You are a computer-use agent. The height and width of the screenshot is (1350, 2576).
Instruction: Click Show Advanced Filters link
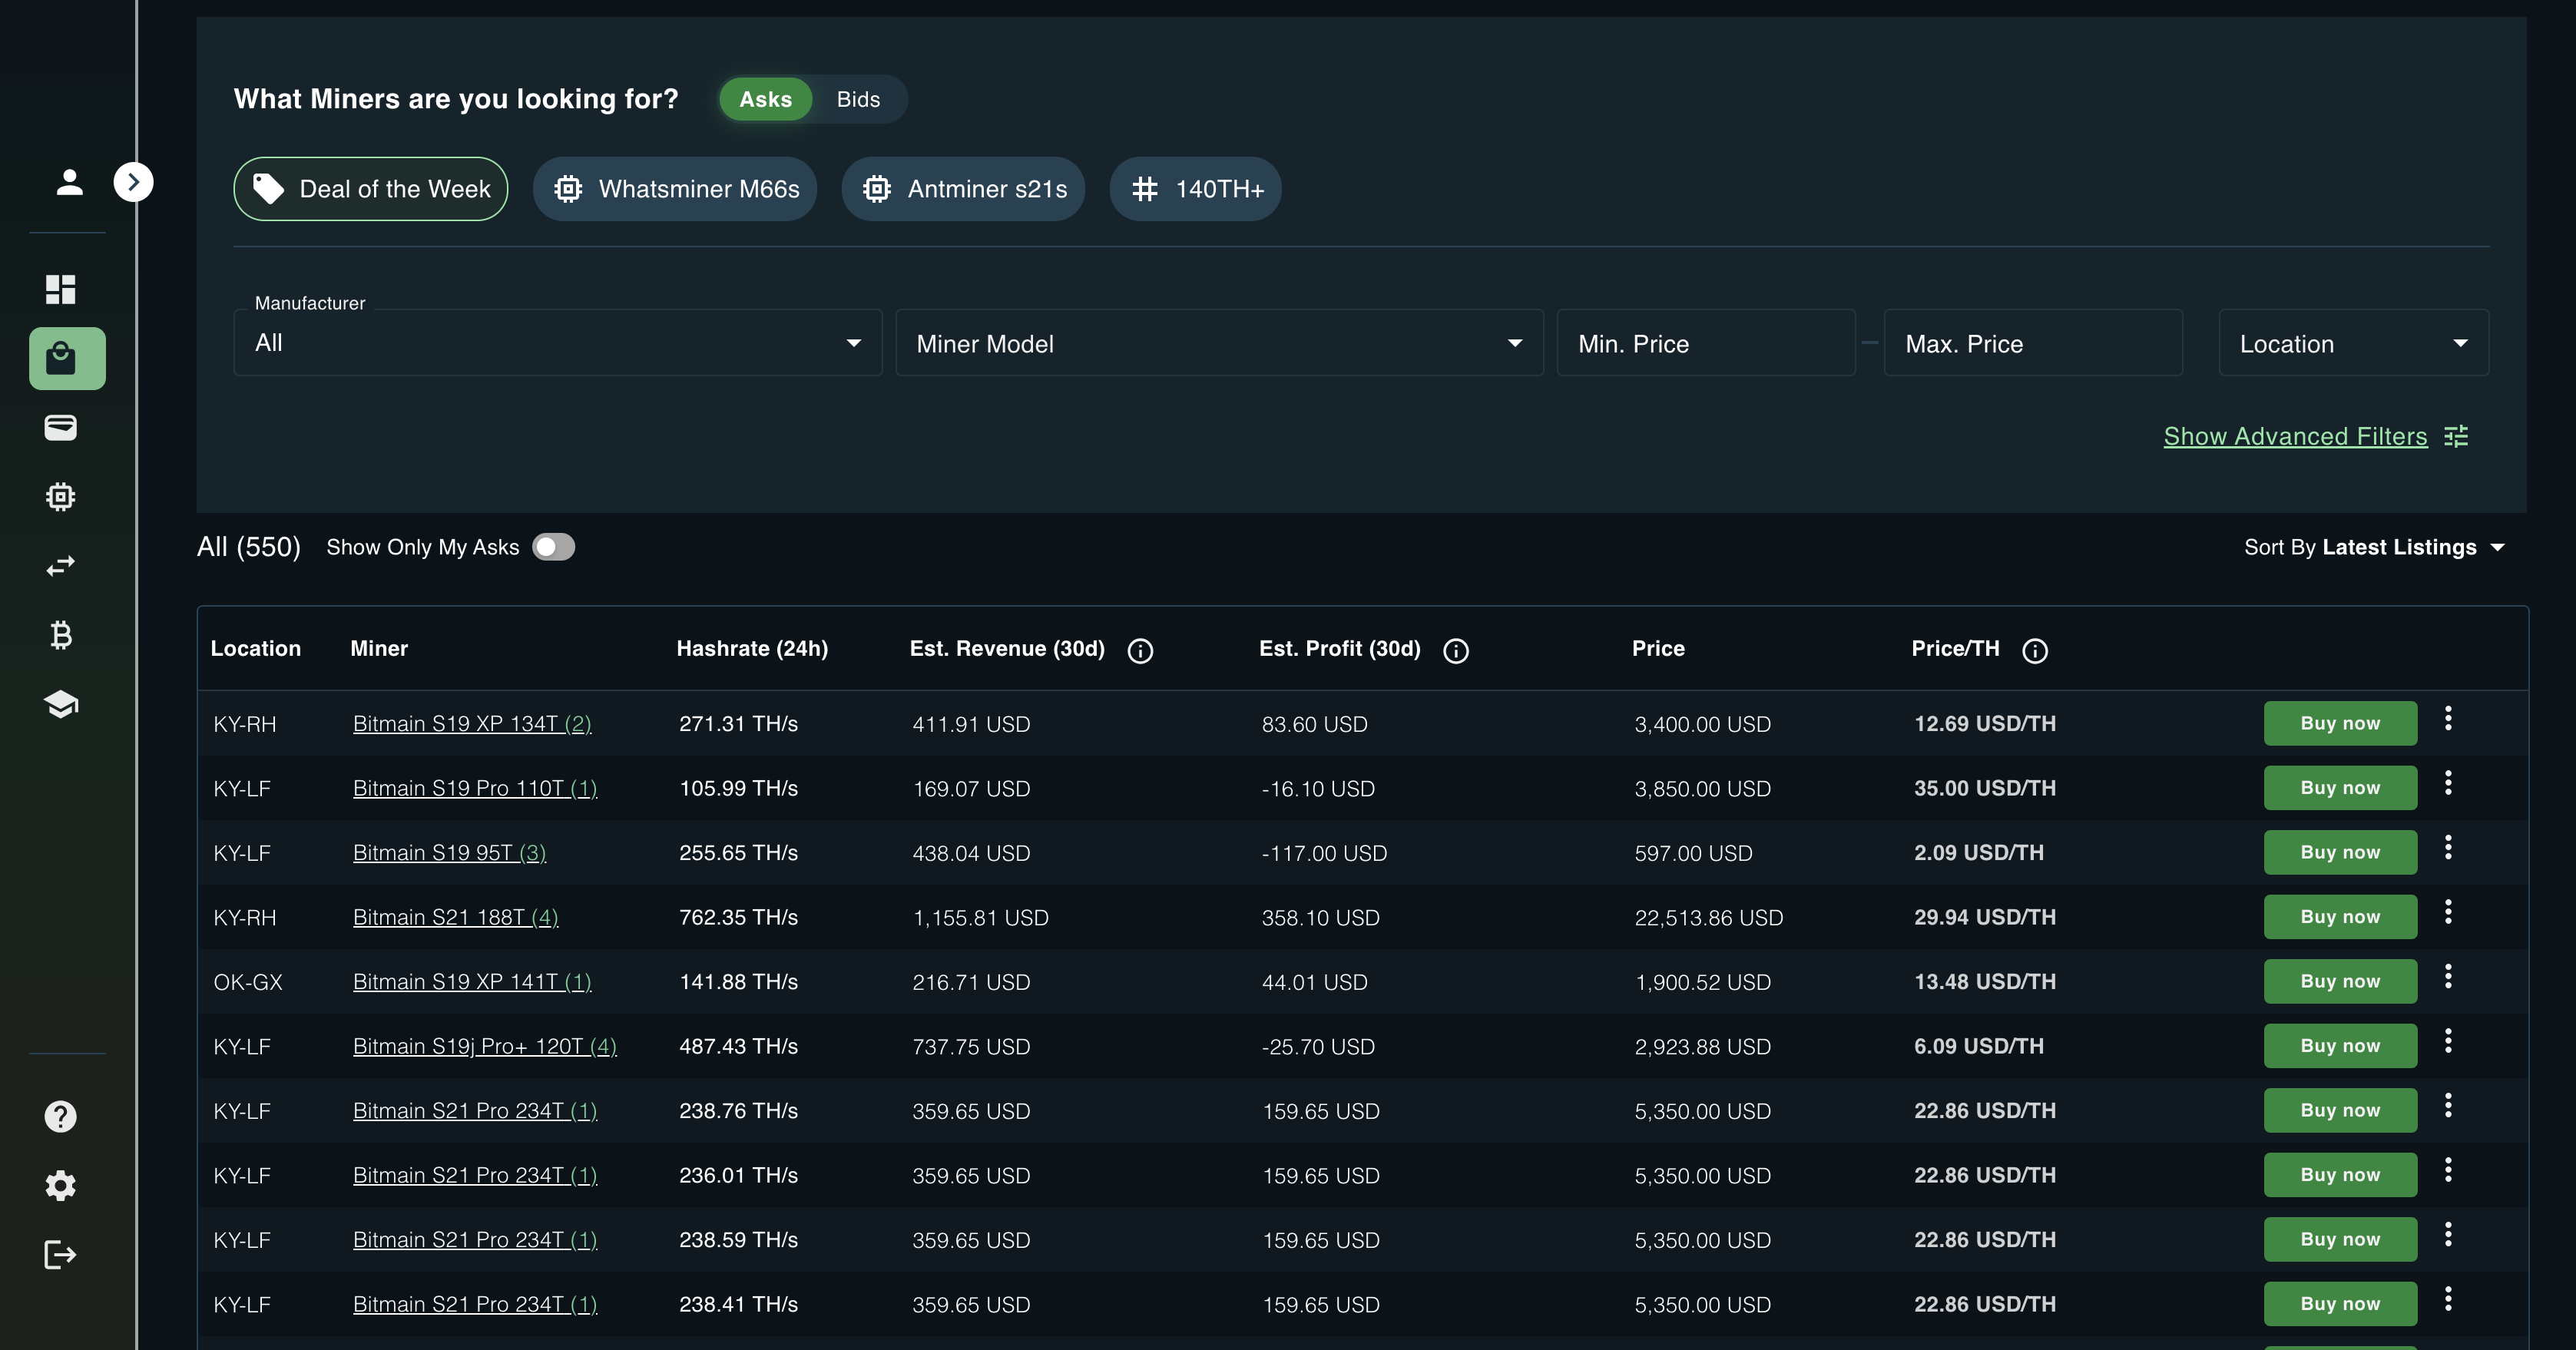pos(2295,436)
